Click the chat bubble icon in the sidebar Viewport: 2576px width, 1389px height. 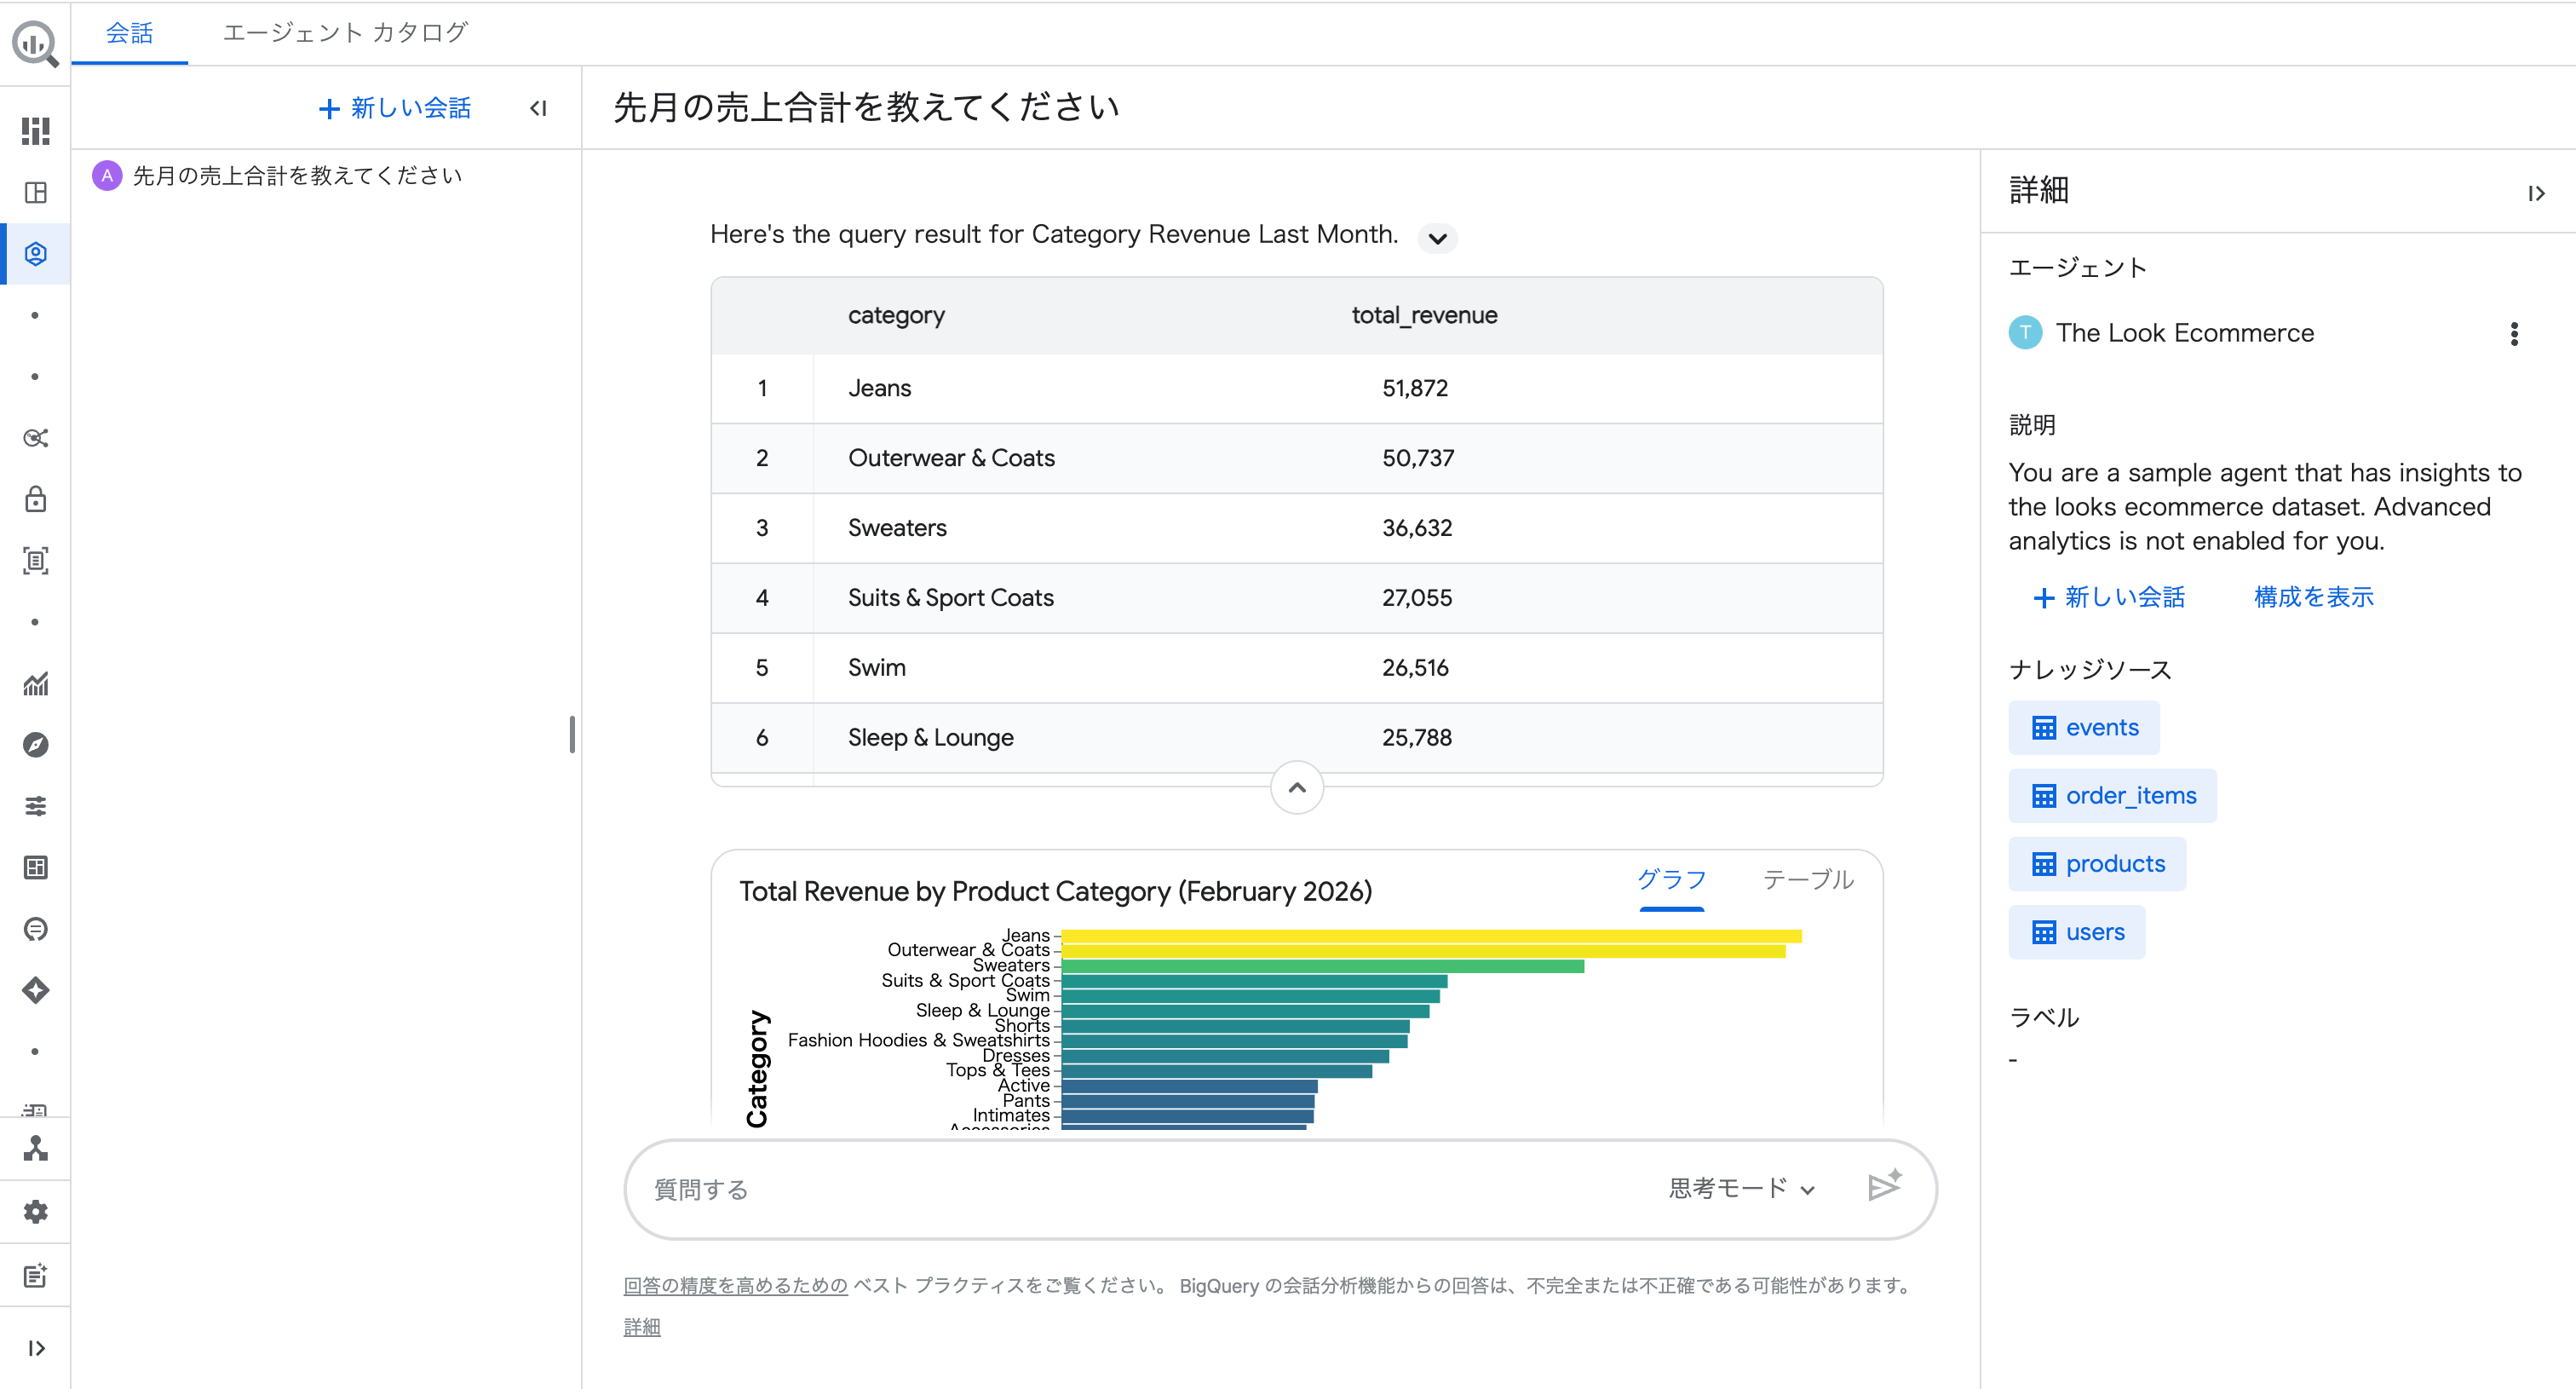pos(35,929)
